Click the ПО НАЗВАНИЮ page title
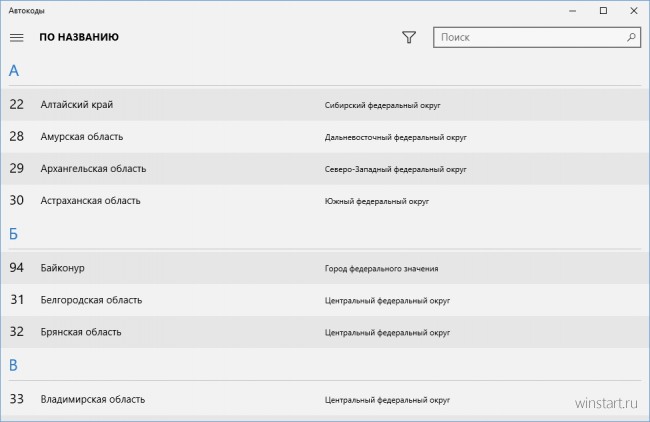Screen dimensions: 650x422 (79, 37)
